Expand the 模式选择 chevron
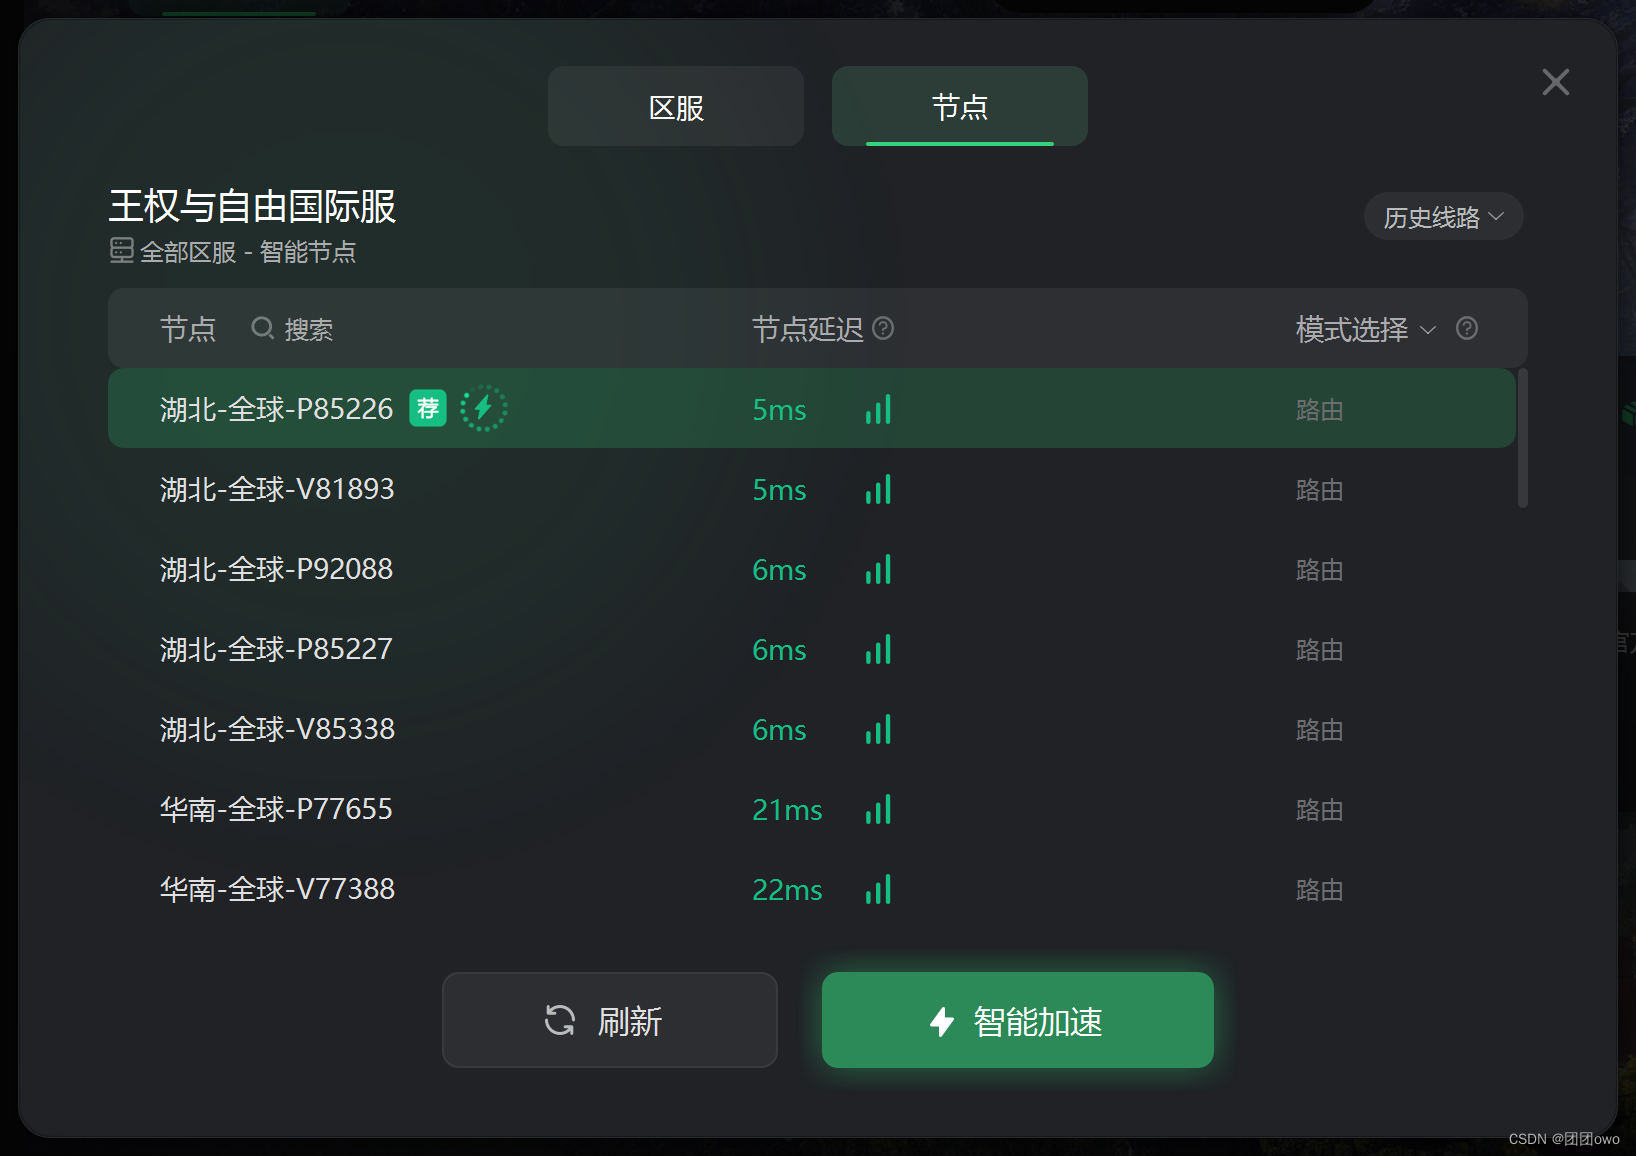 pos(1428,330)
